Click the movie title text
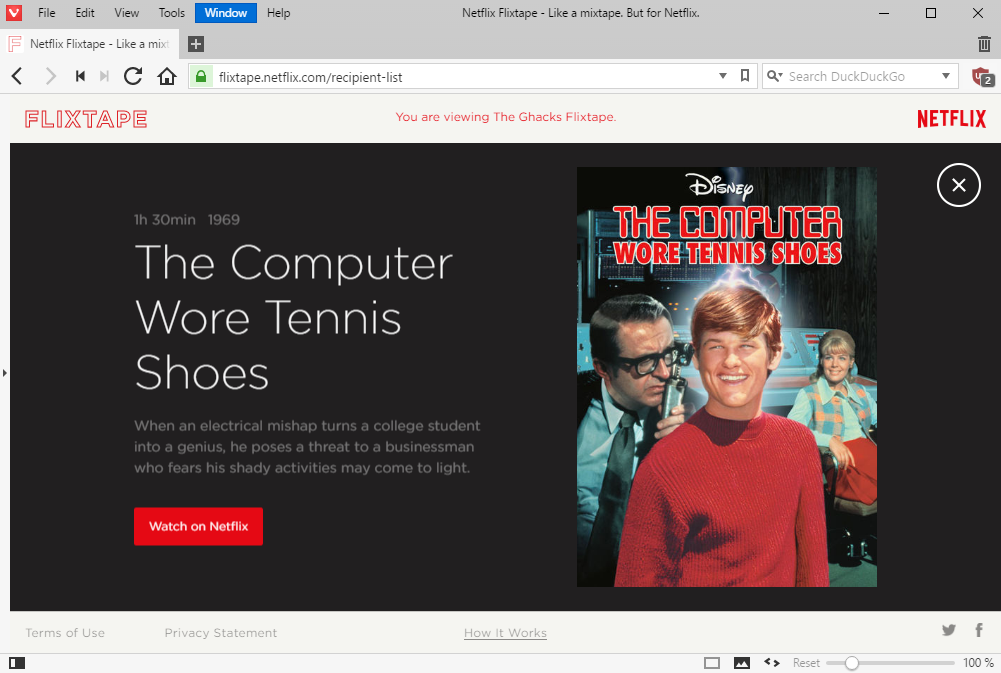 pos(294,317)
